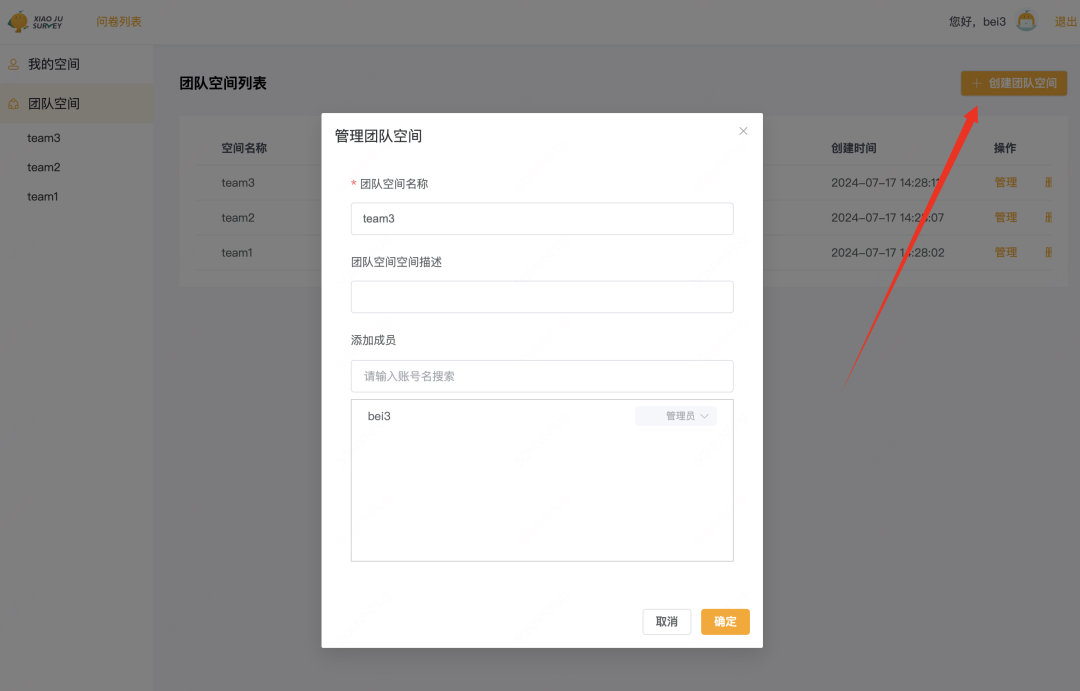Click the plus icon in 创建团队空间 button
Image resolution: width=1080 pixels, height=691 pixels.
click(977, 83)
